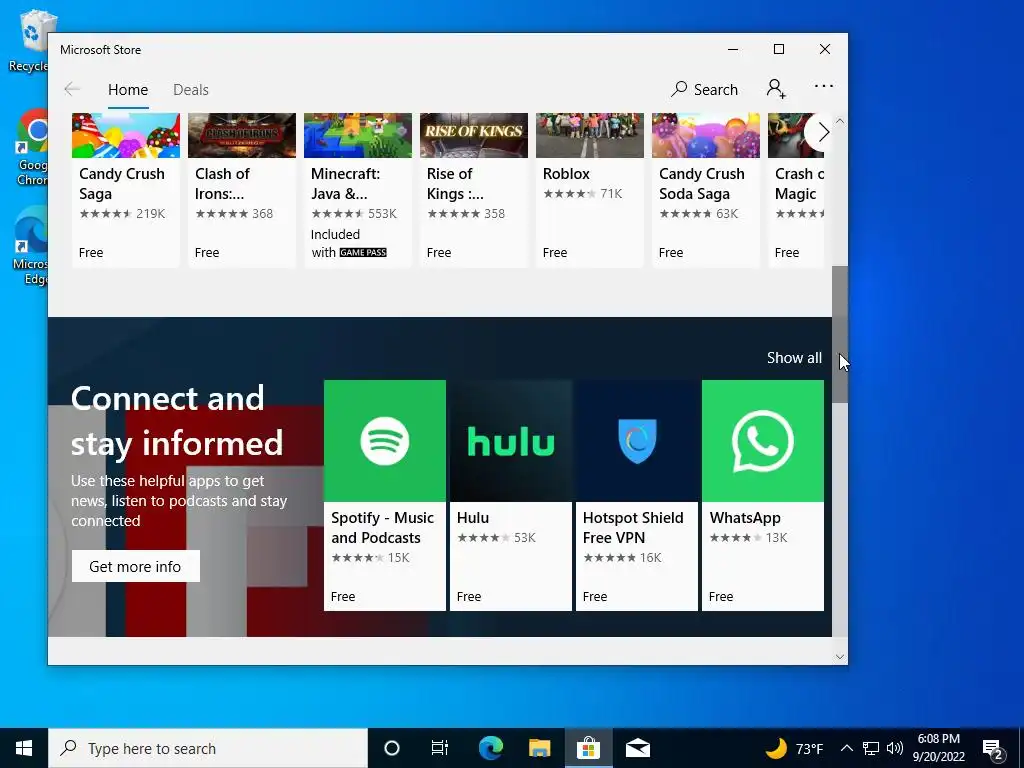Open Task View on the taskbar
The height and width of the screenshot is (768, 1024).
pyautogui.click(x=440, y=748)
